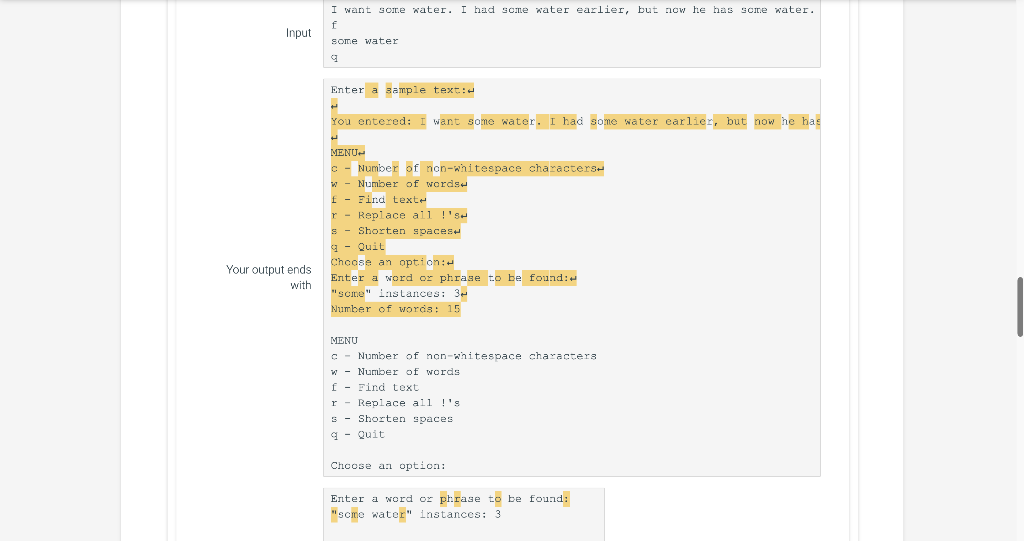1024x541 pixels.
Task: Click unhighlighted "Choose an option:" line
Action: (x=388, y=467)
